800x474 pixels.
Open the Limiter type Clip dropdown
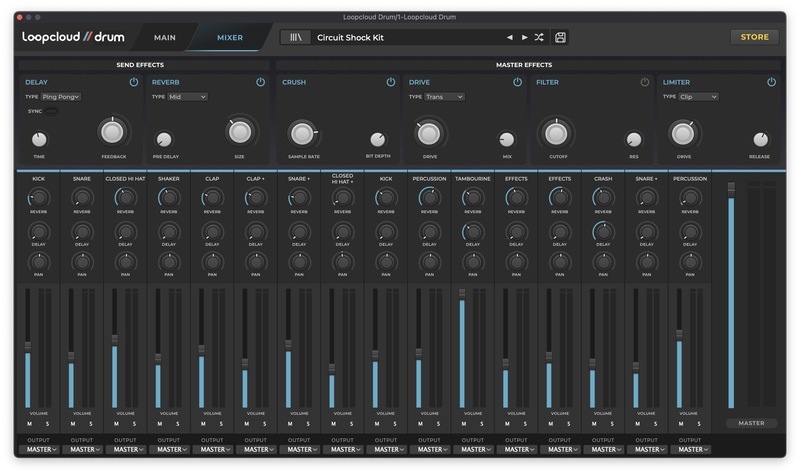(x=698, y=97)
